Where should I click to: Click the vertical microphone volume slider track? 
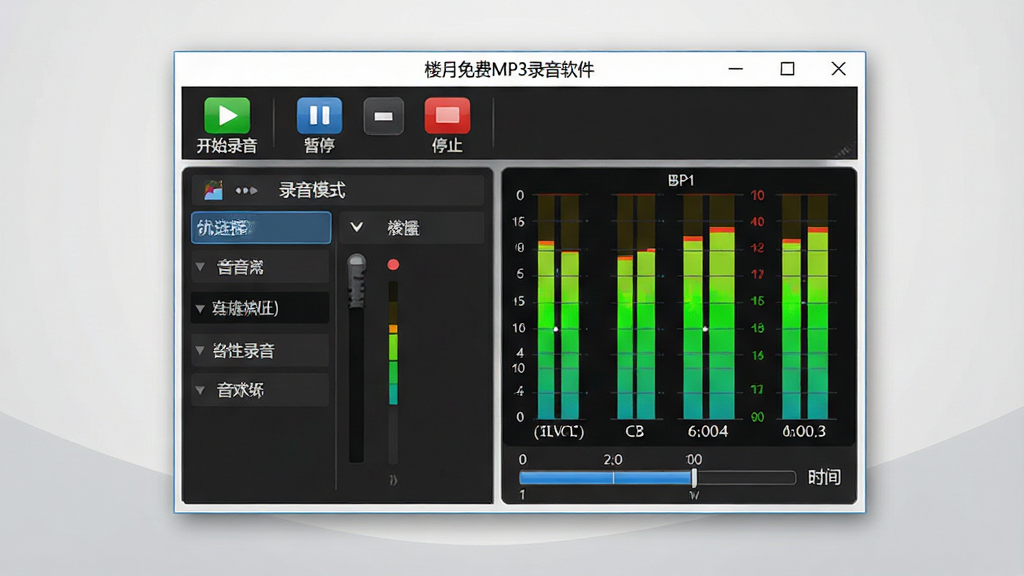[x=357, y=385]
